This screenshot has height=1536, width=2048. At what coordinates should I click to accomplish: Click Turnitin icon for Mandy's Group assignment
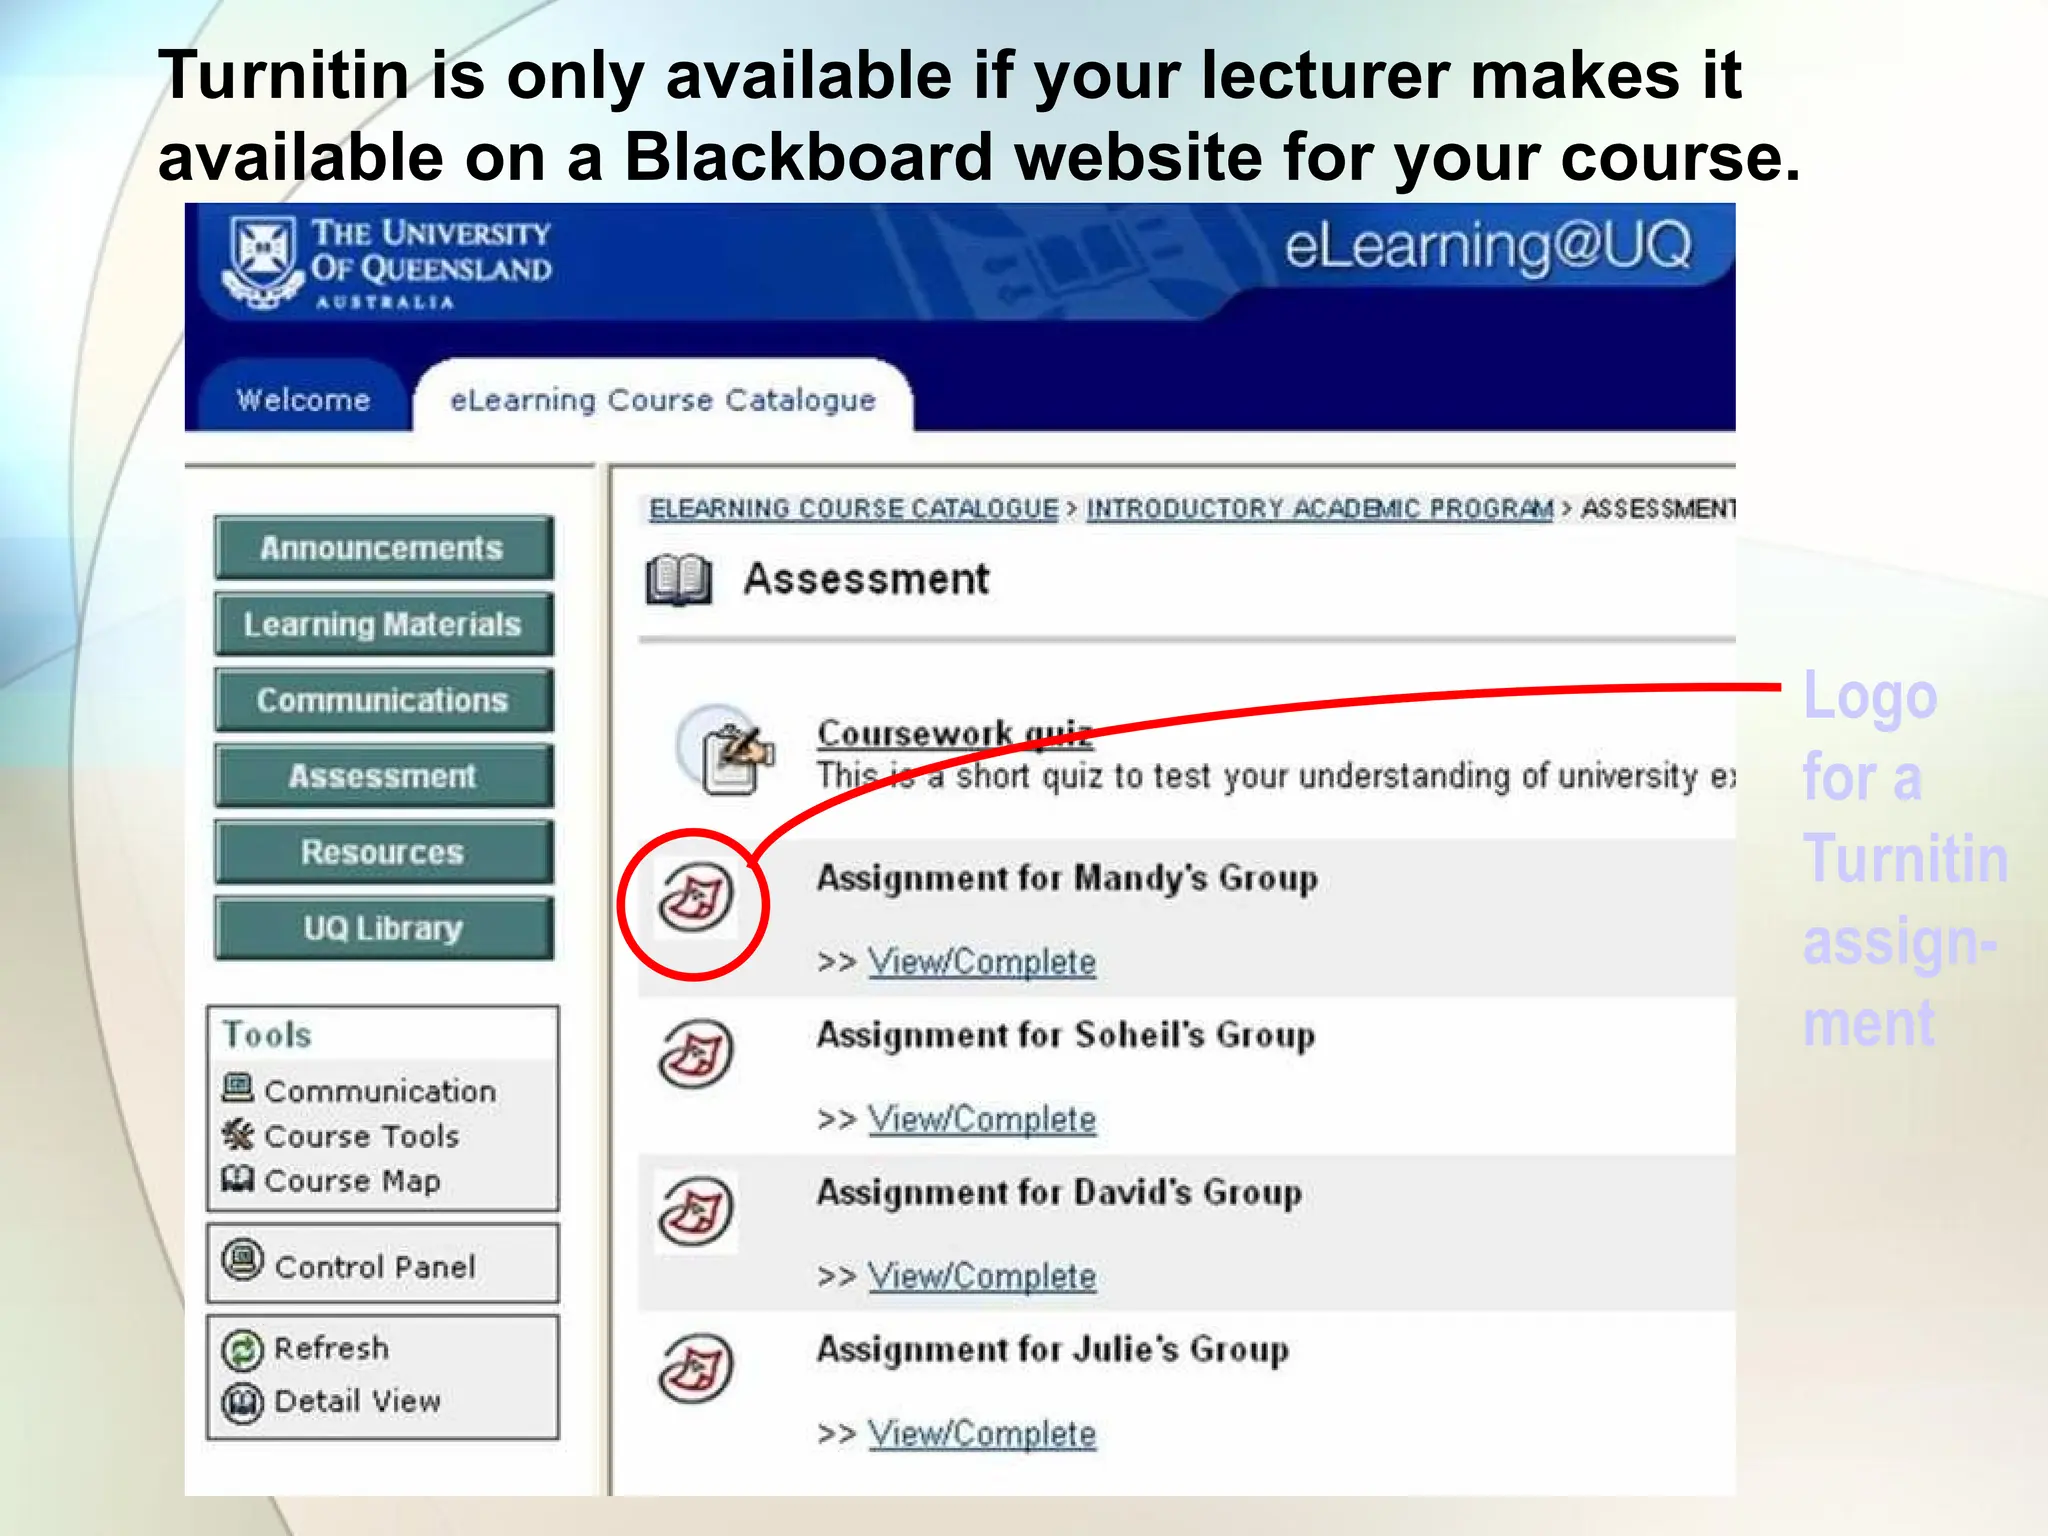(696, 897)
